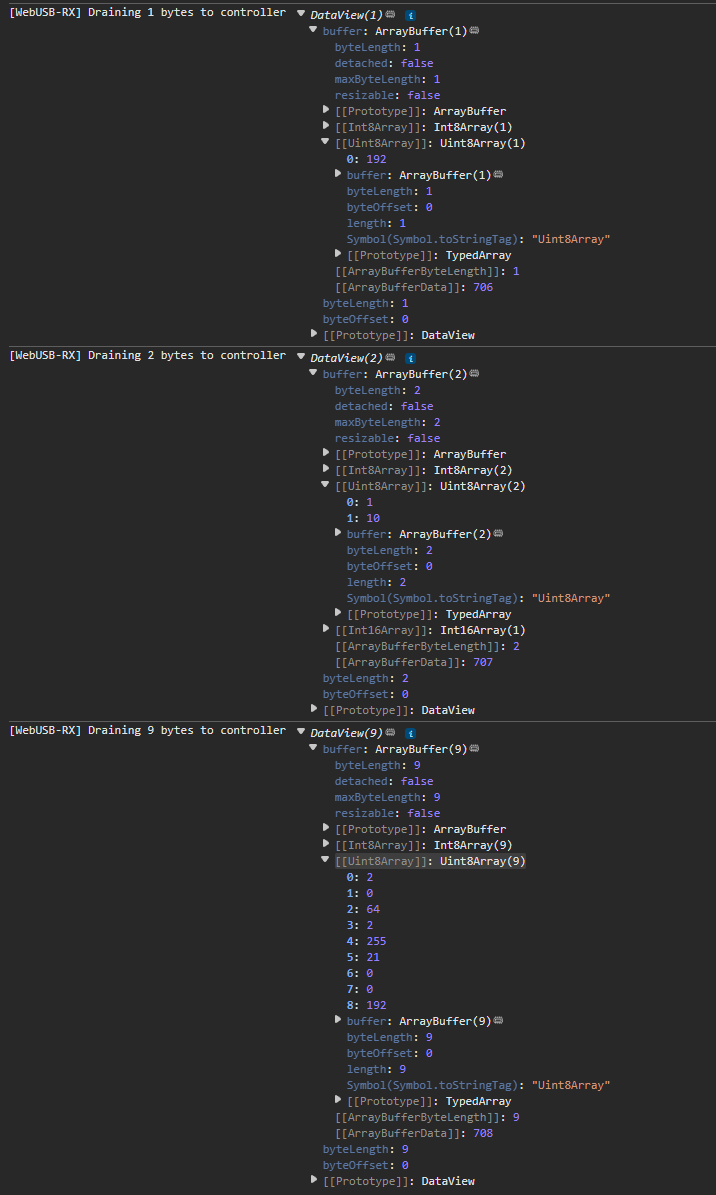Screen dimensions: 716x1195
Task: Select the "Draining 9 bytes to controller" log message
Action: 147,731
